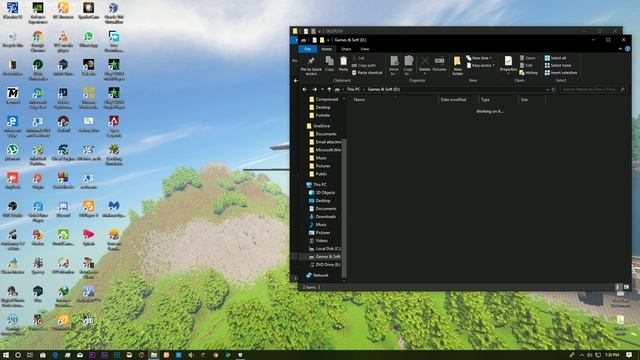Click Invert selection
The width and height of the screenshot is (640, 360).
tap(561, 73)
